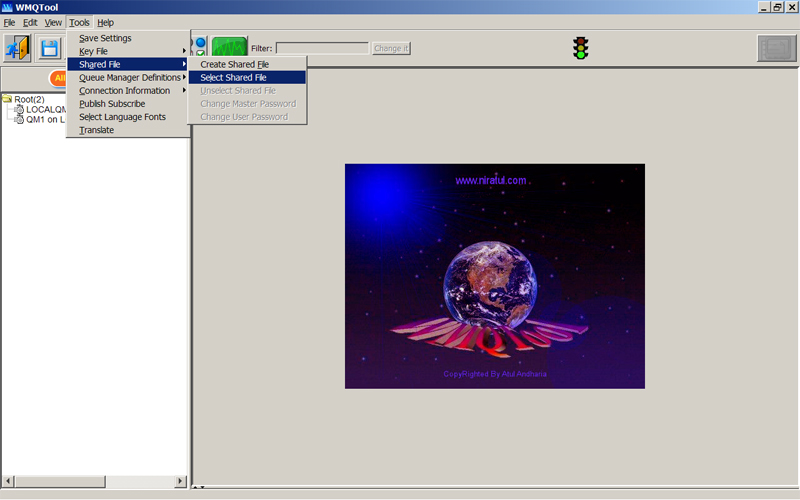This screenshot has height=500, width=800.
Task: Choose Select Language Fonts item
Action: [129, 117]
